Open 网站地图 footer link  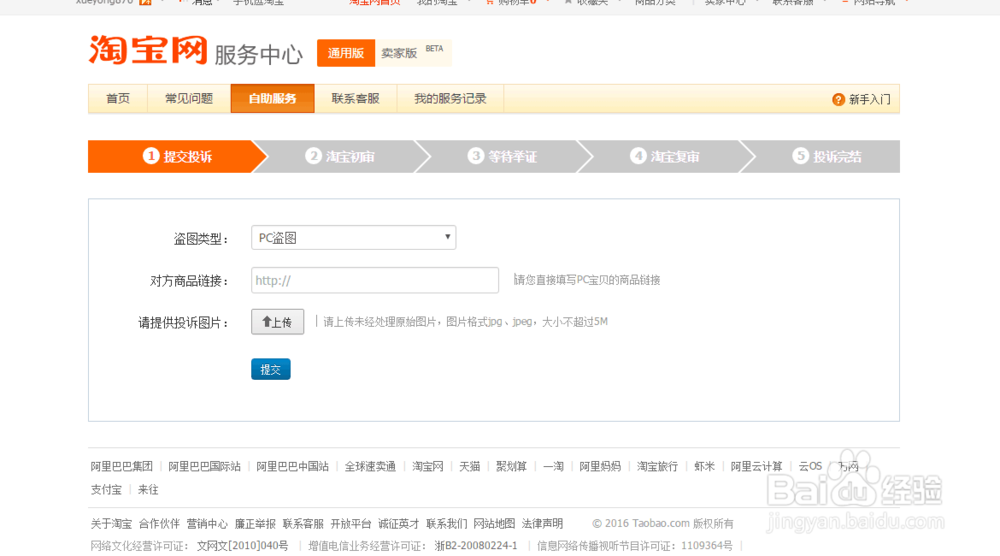pos(494,524)
